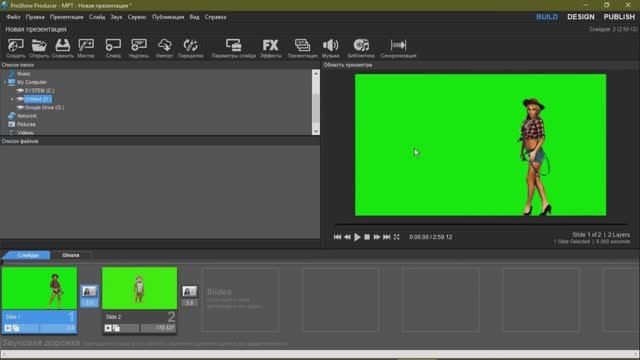Open the Вид menu
640x360 pixels.
click(x=194, y=17)
